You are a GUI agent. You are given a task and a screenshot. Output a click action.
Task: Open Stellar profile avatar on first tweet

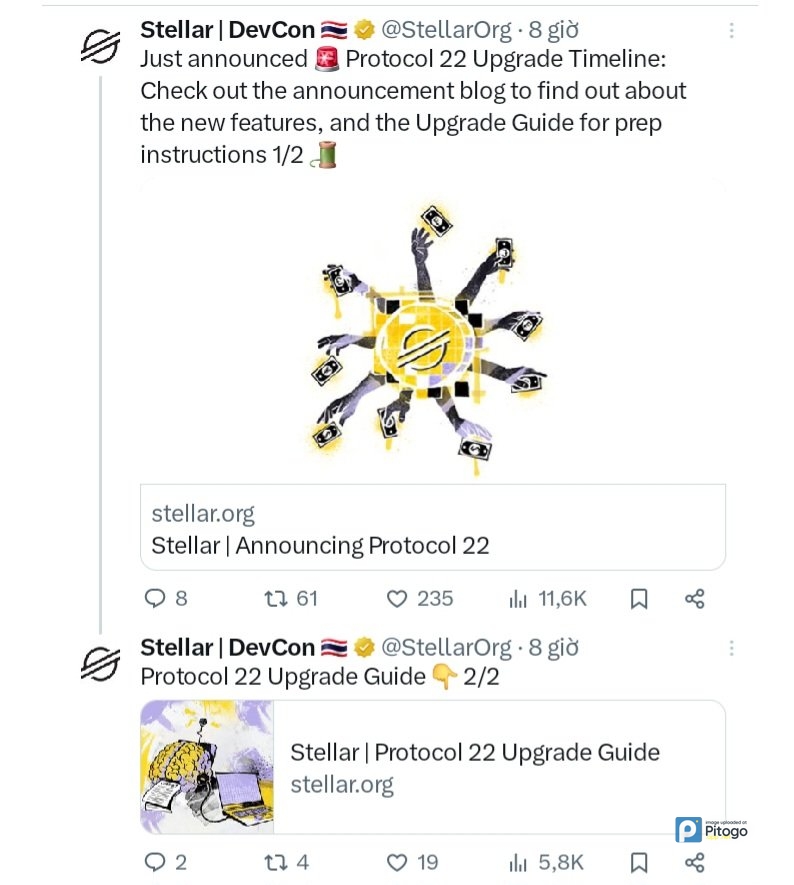100,47
